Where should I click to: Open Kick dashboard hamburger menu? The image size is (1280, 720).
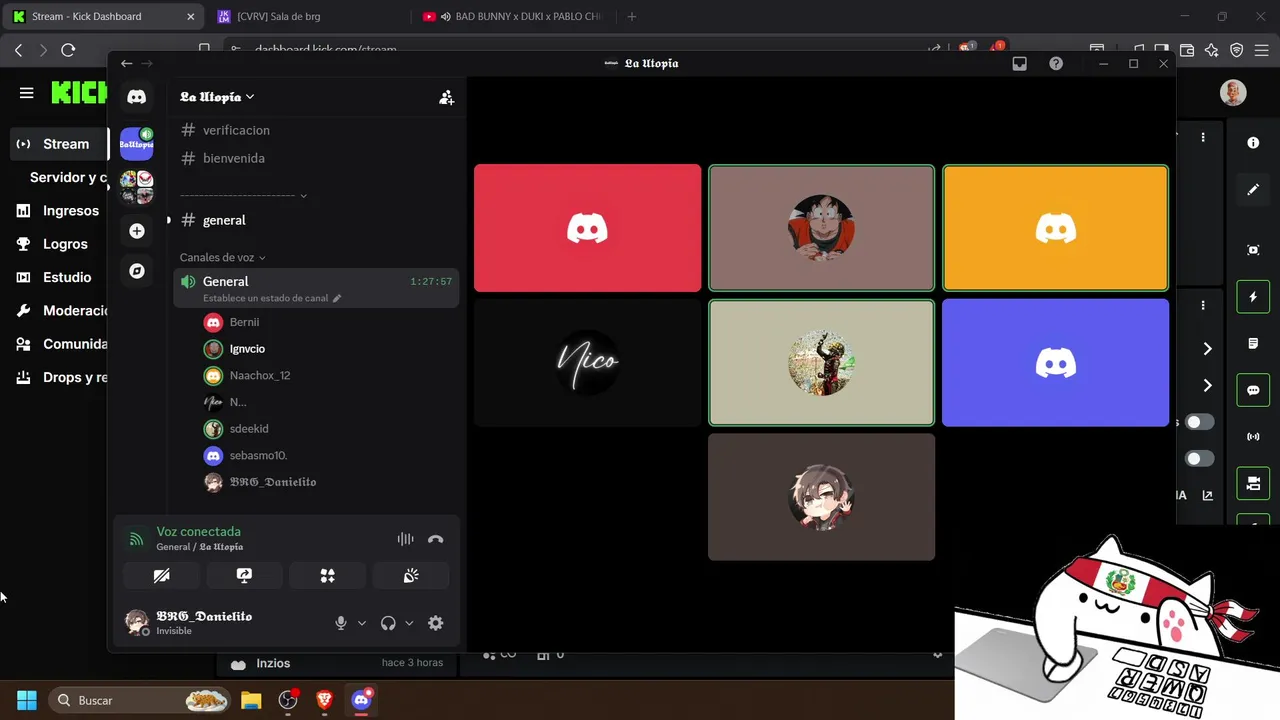[x=26, y=93]
